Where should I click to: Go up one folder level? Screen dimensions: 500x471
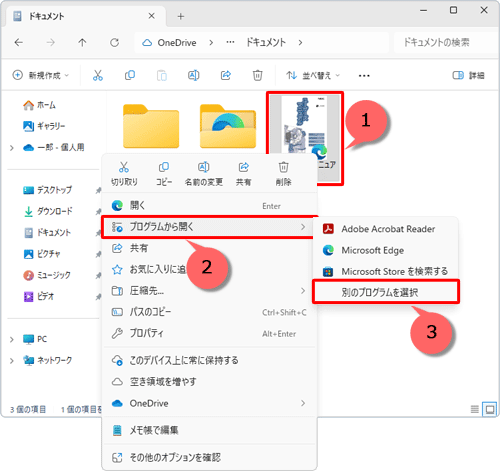tap(82, 42)
